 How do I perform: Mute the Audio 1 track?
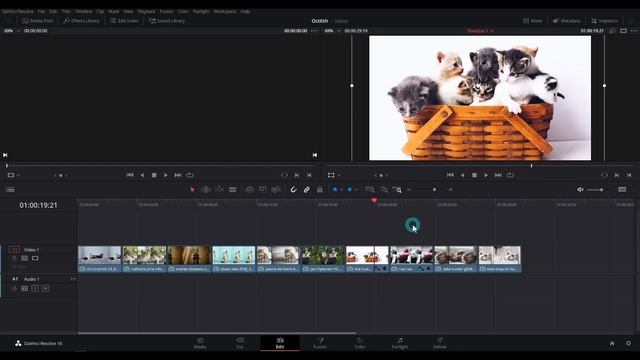45,289
